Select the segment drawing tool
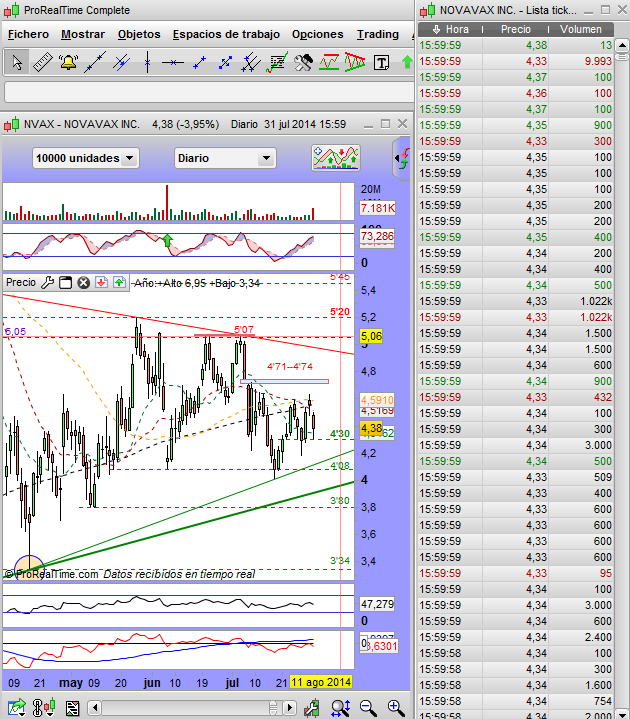This screenshot has height=719, width=630. [x=199, y=62]
